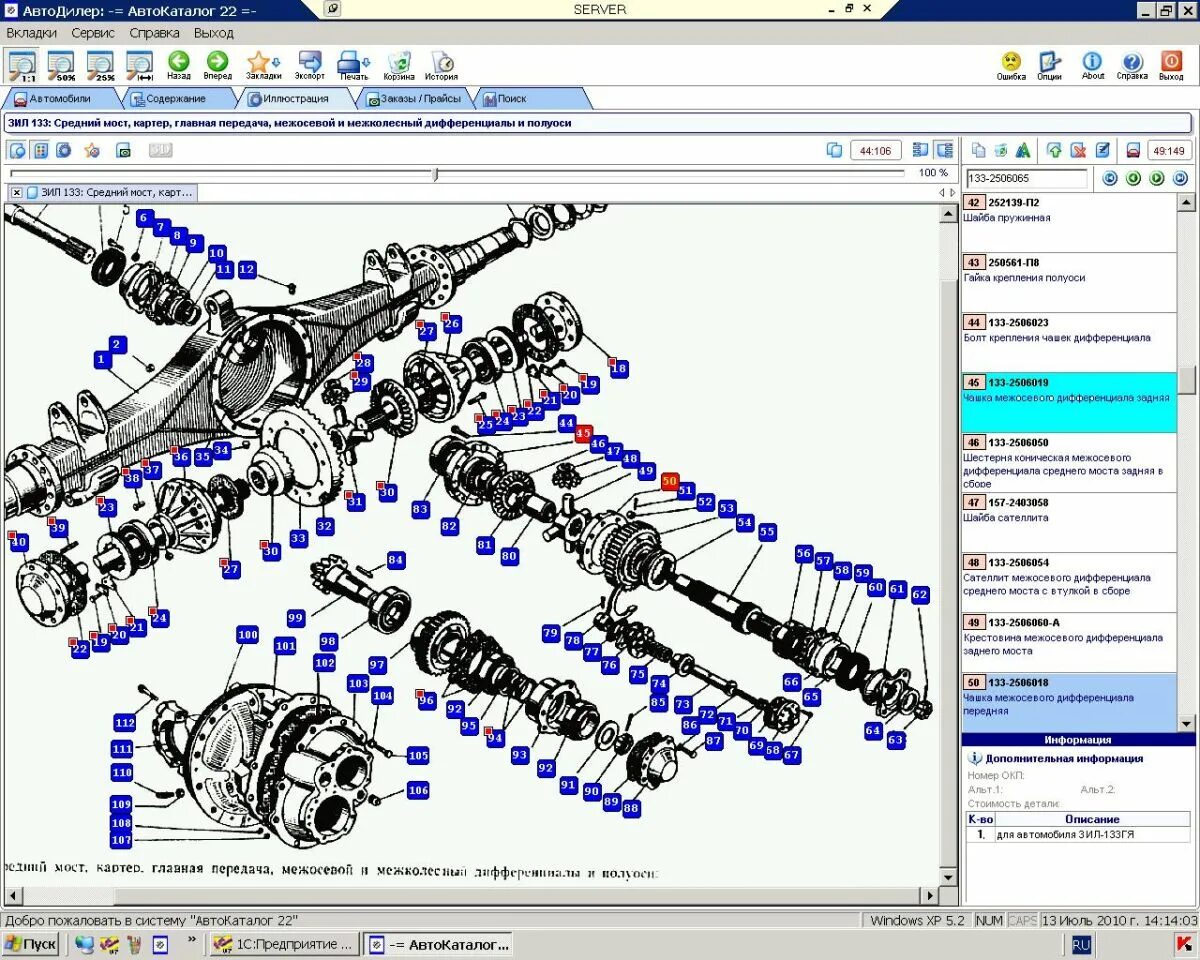This screenshot has width=1200, height=960.
Task: Click the Выход exit toolbar icon
Action: (1171, 65)
